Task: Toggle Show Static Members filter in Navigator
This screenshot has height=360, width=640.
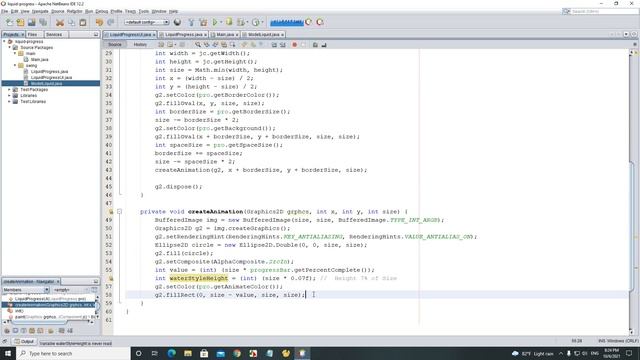Action: pos(23,331)
